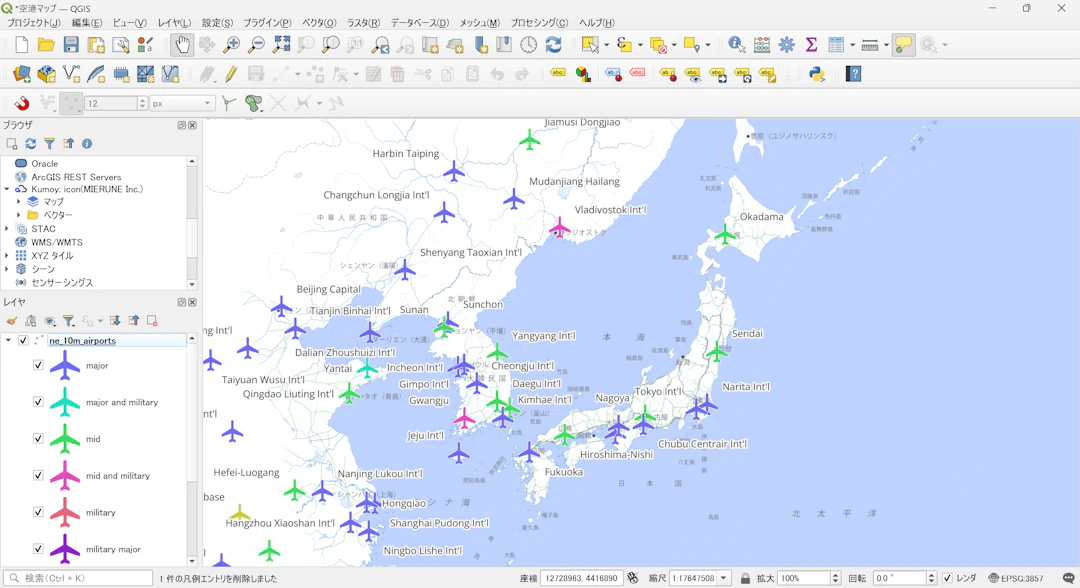Click the Save Project floppy disk icon

(x=71, y=45)
